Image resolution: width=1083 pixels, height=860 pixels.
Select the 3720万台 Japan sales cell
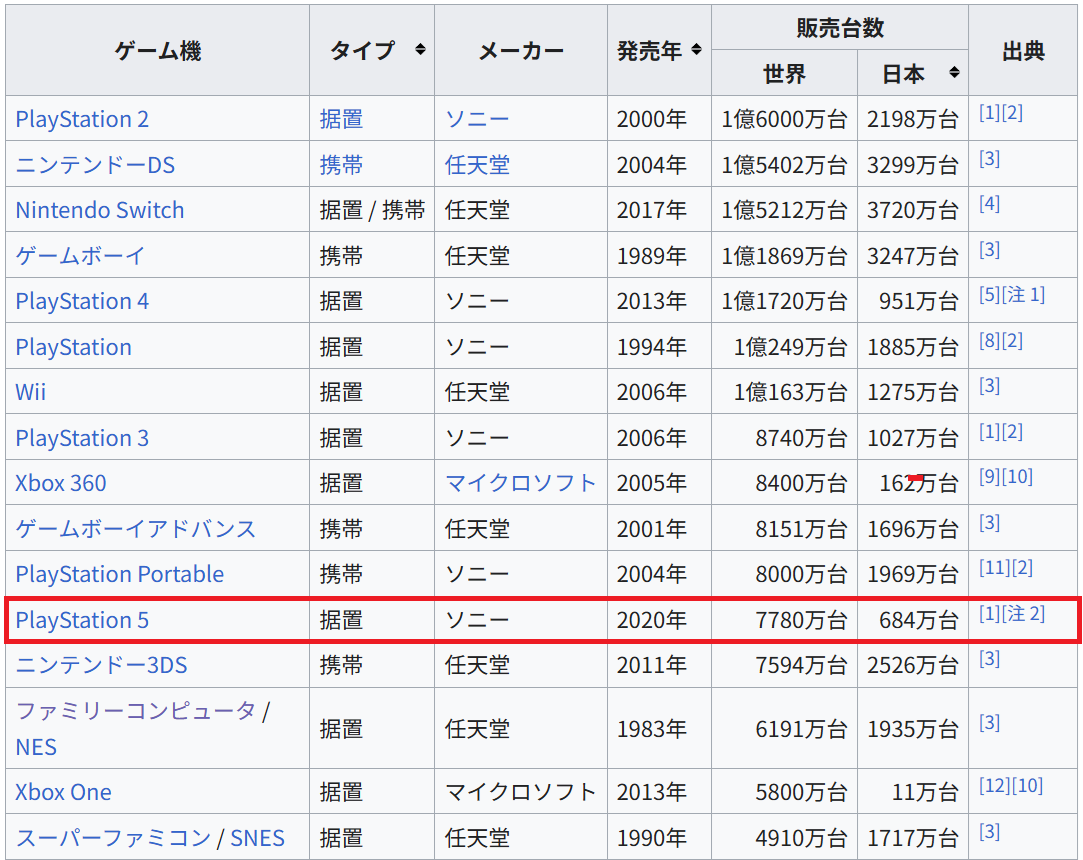913,210
